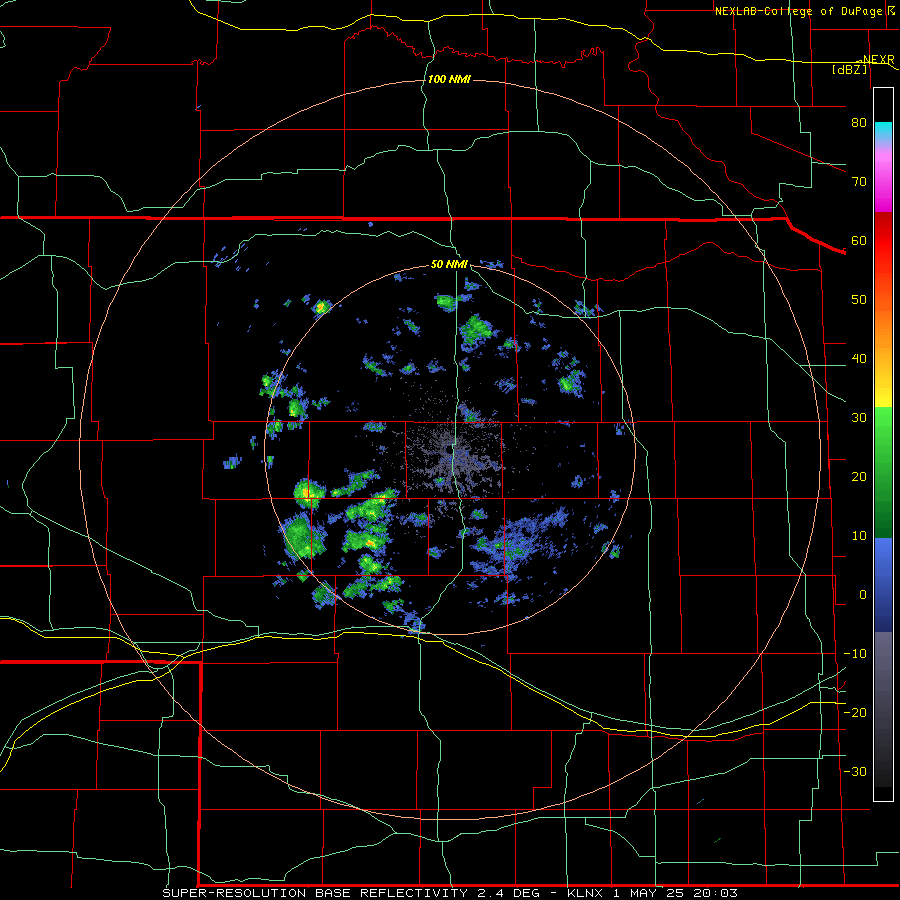Click SUPER-RESOLUTION BASE REFLECTIVITY caption text
The image size is (900, 900).
(x=315, y=893)
